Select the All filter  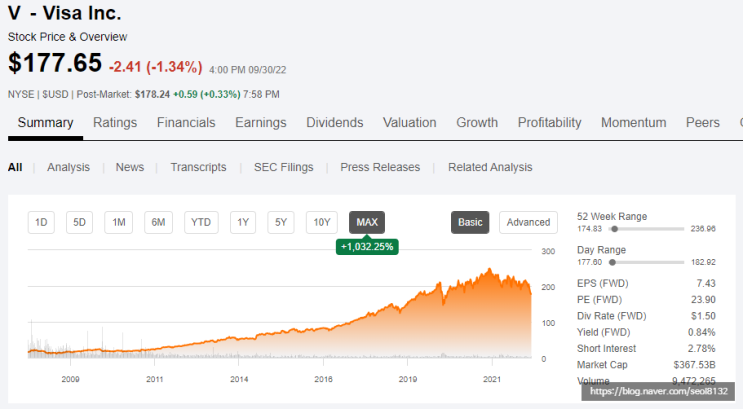(15, 167)
